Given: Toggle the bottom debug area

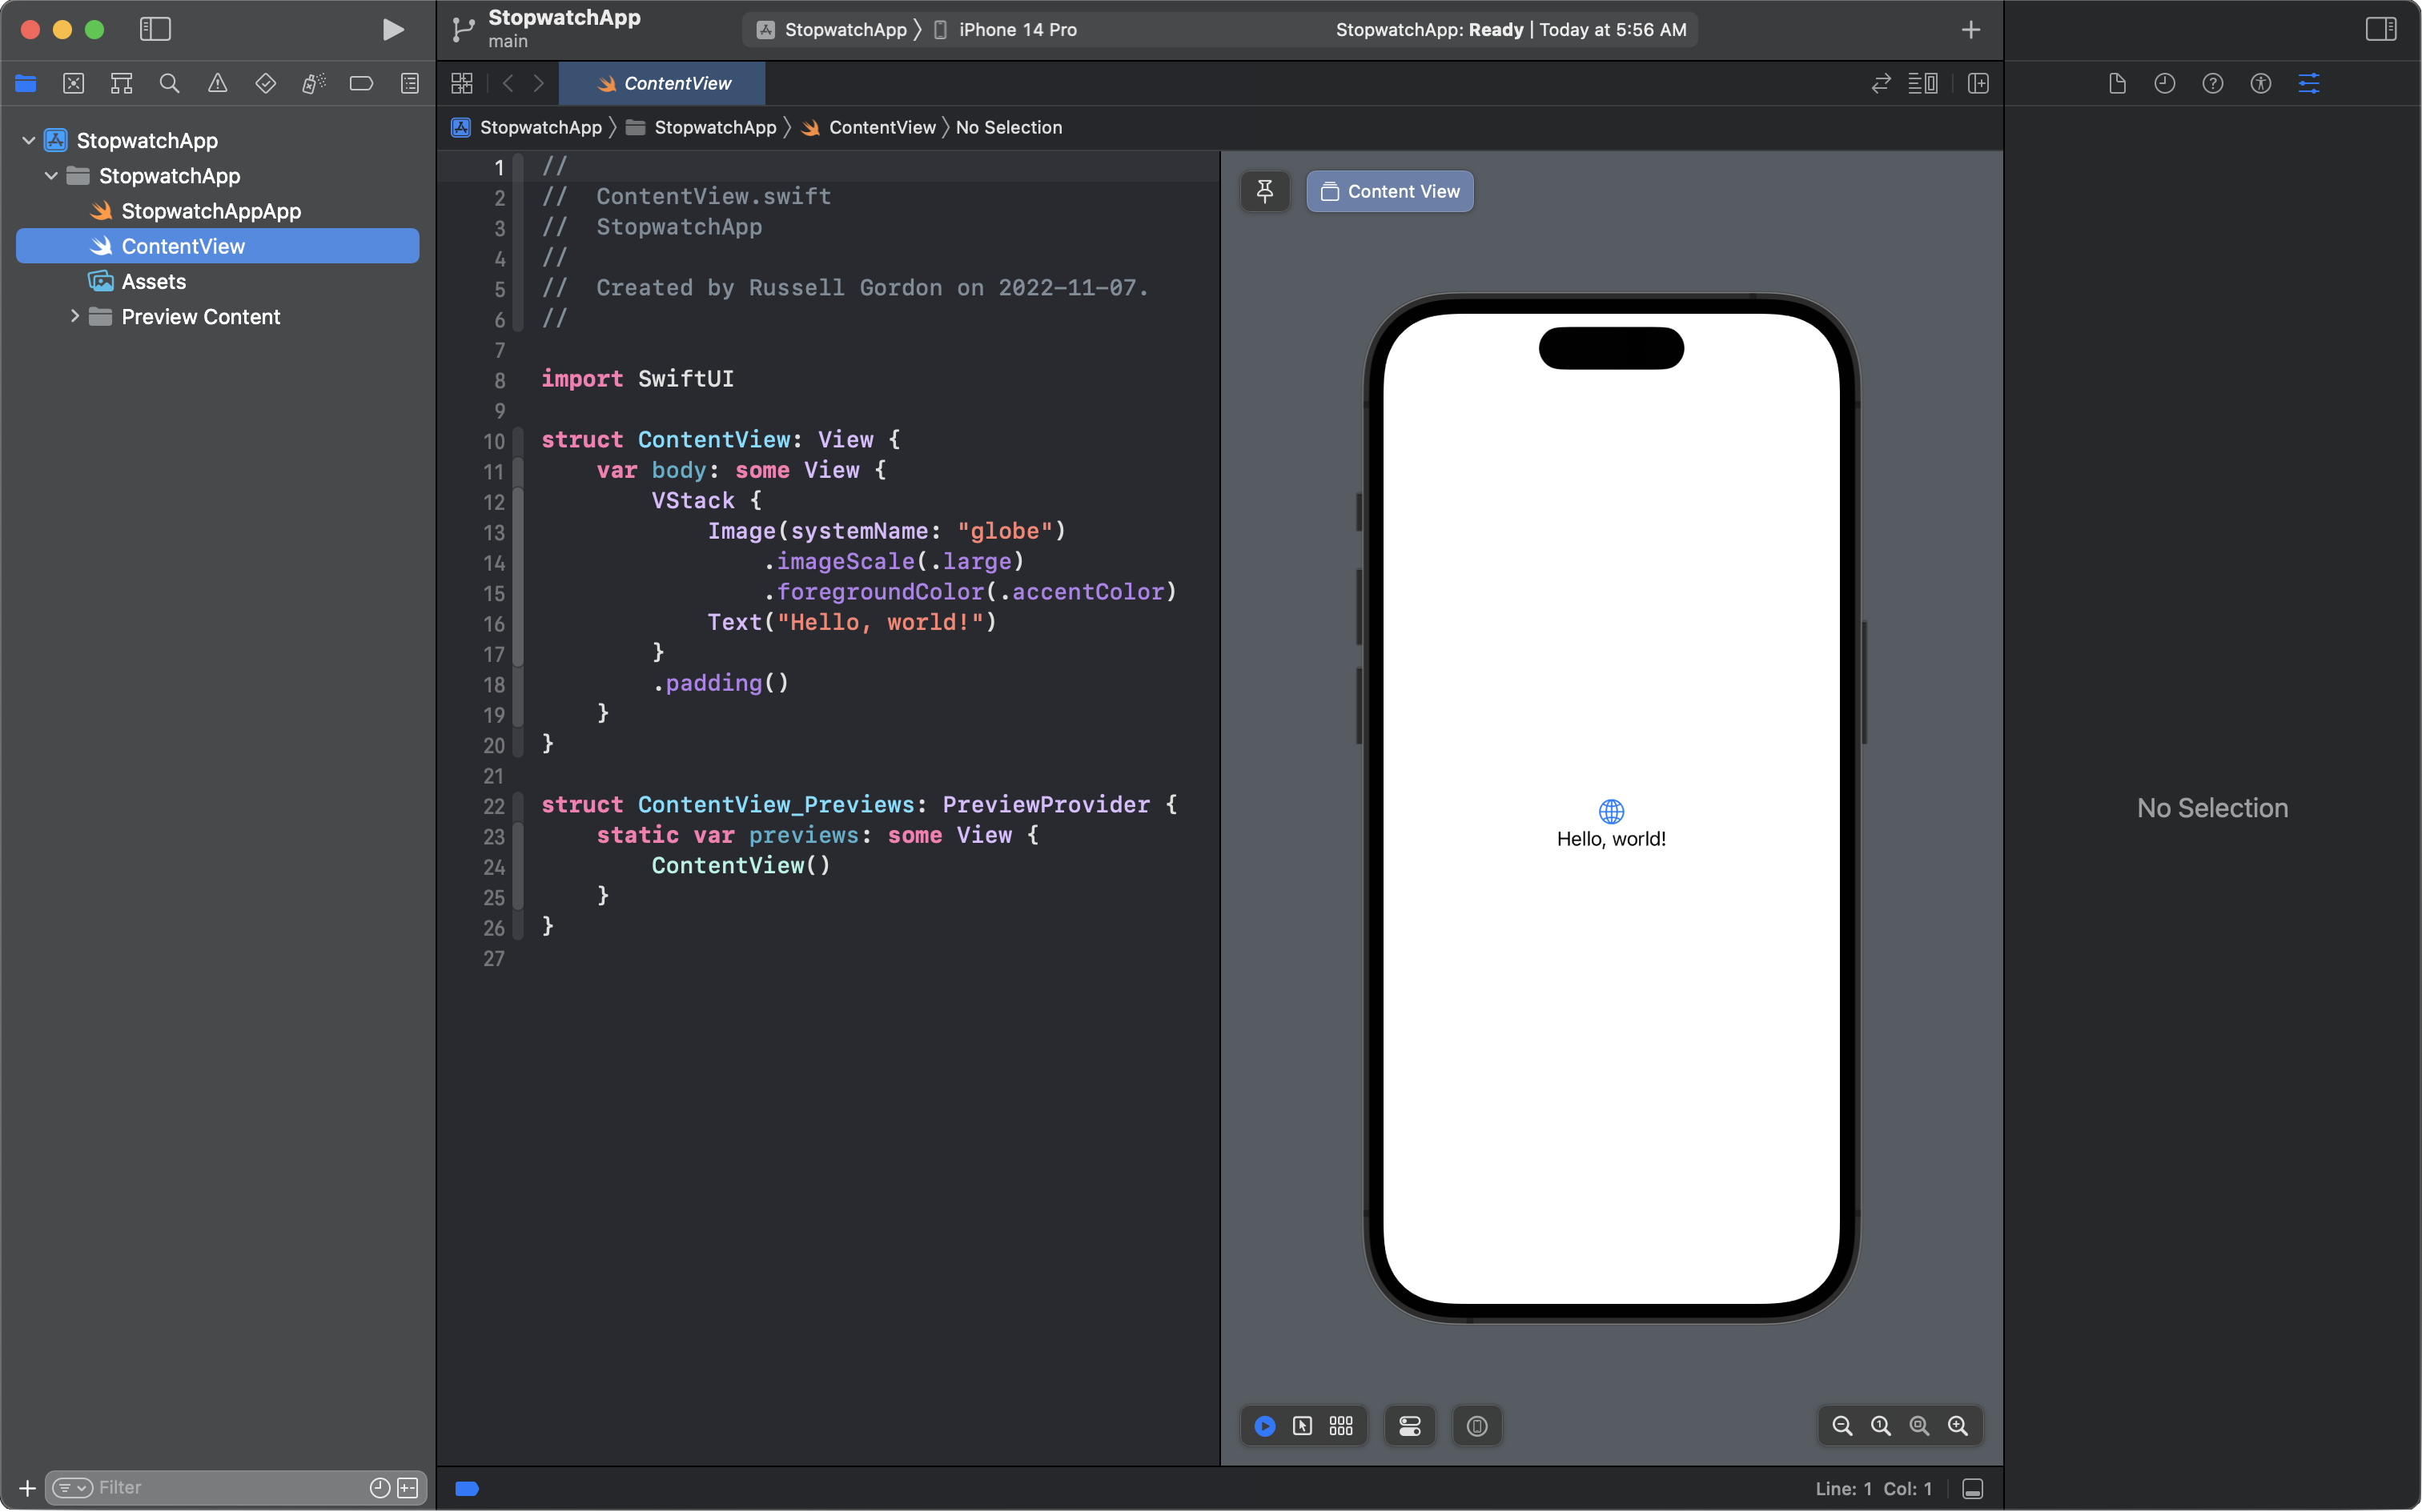Looking at the screenshot, I should pyautogui.click(x=1972, y=1489).
